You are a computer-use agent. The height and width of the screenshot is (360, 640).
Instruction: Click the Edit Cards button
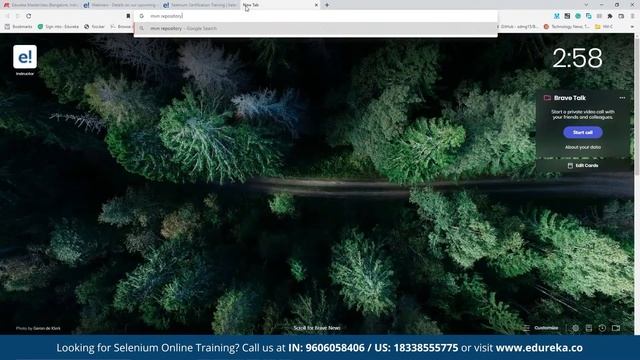pos(583,166)
